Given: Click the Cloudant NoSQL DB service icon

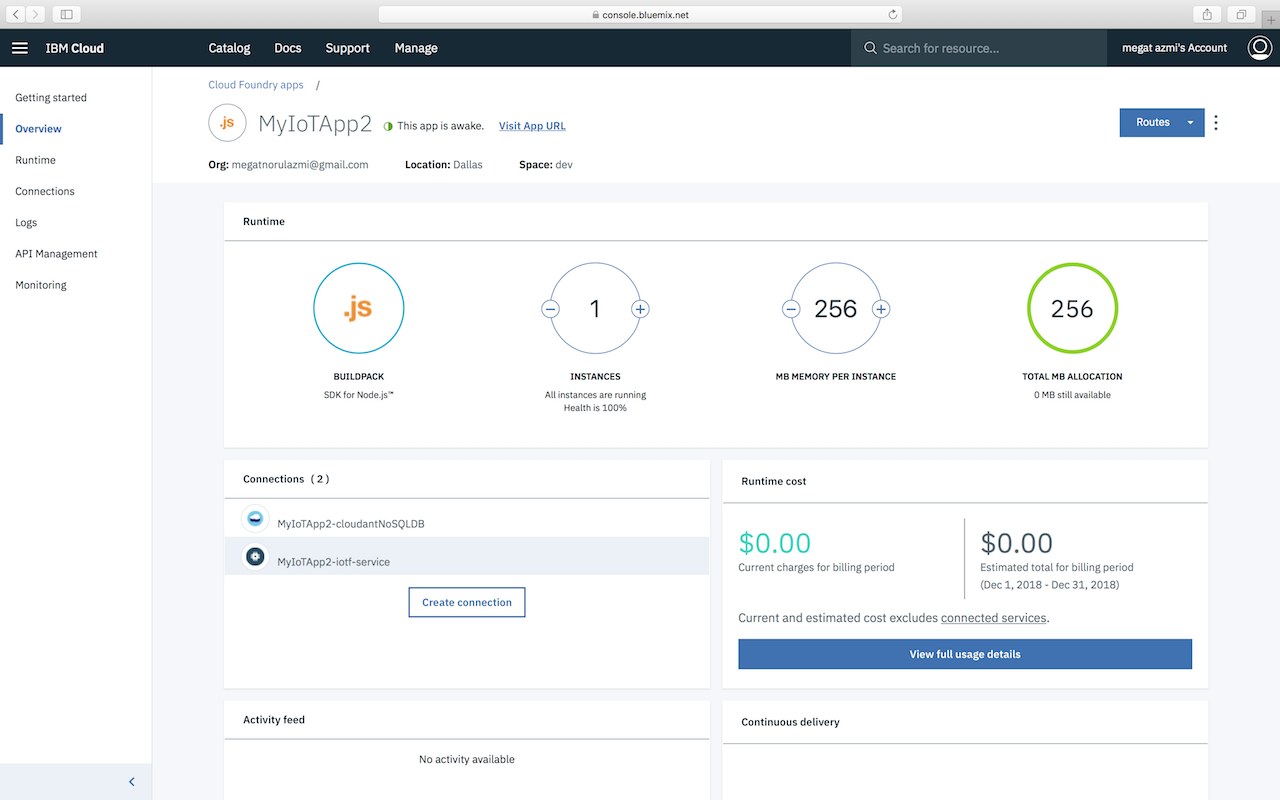Looking at the screenshot, I should [255, 518].
